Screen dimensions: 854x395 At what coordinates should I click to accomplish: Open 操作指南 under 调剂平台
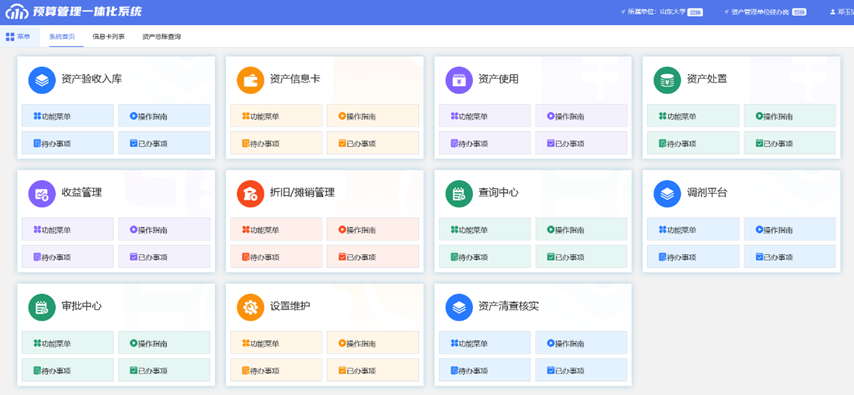(790, 229)
